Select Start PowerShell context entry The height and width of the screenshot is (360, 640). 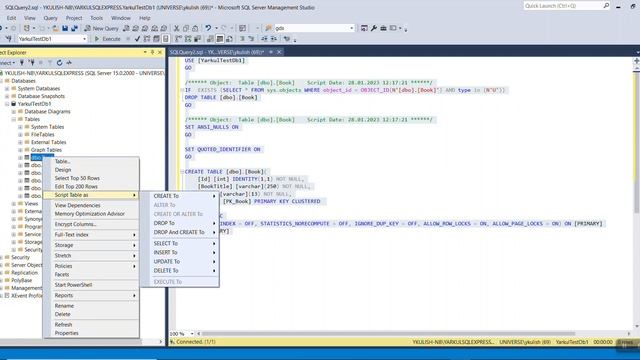tap(91, 285)
